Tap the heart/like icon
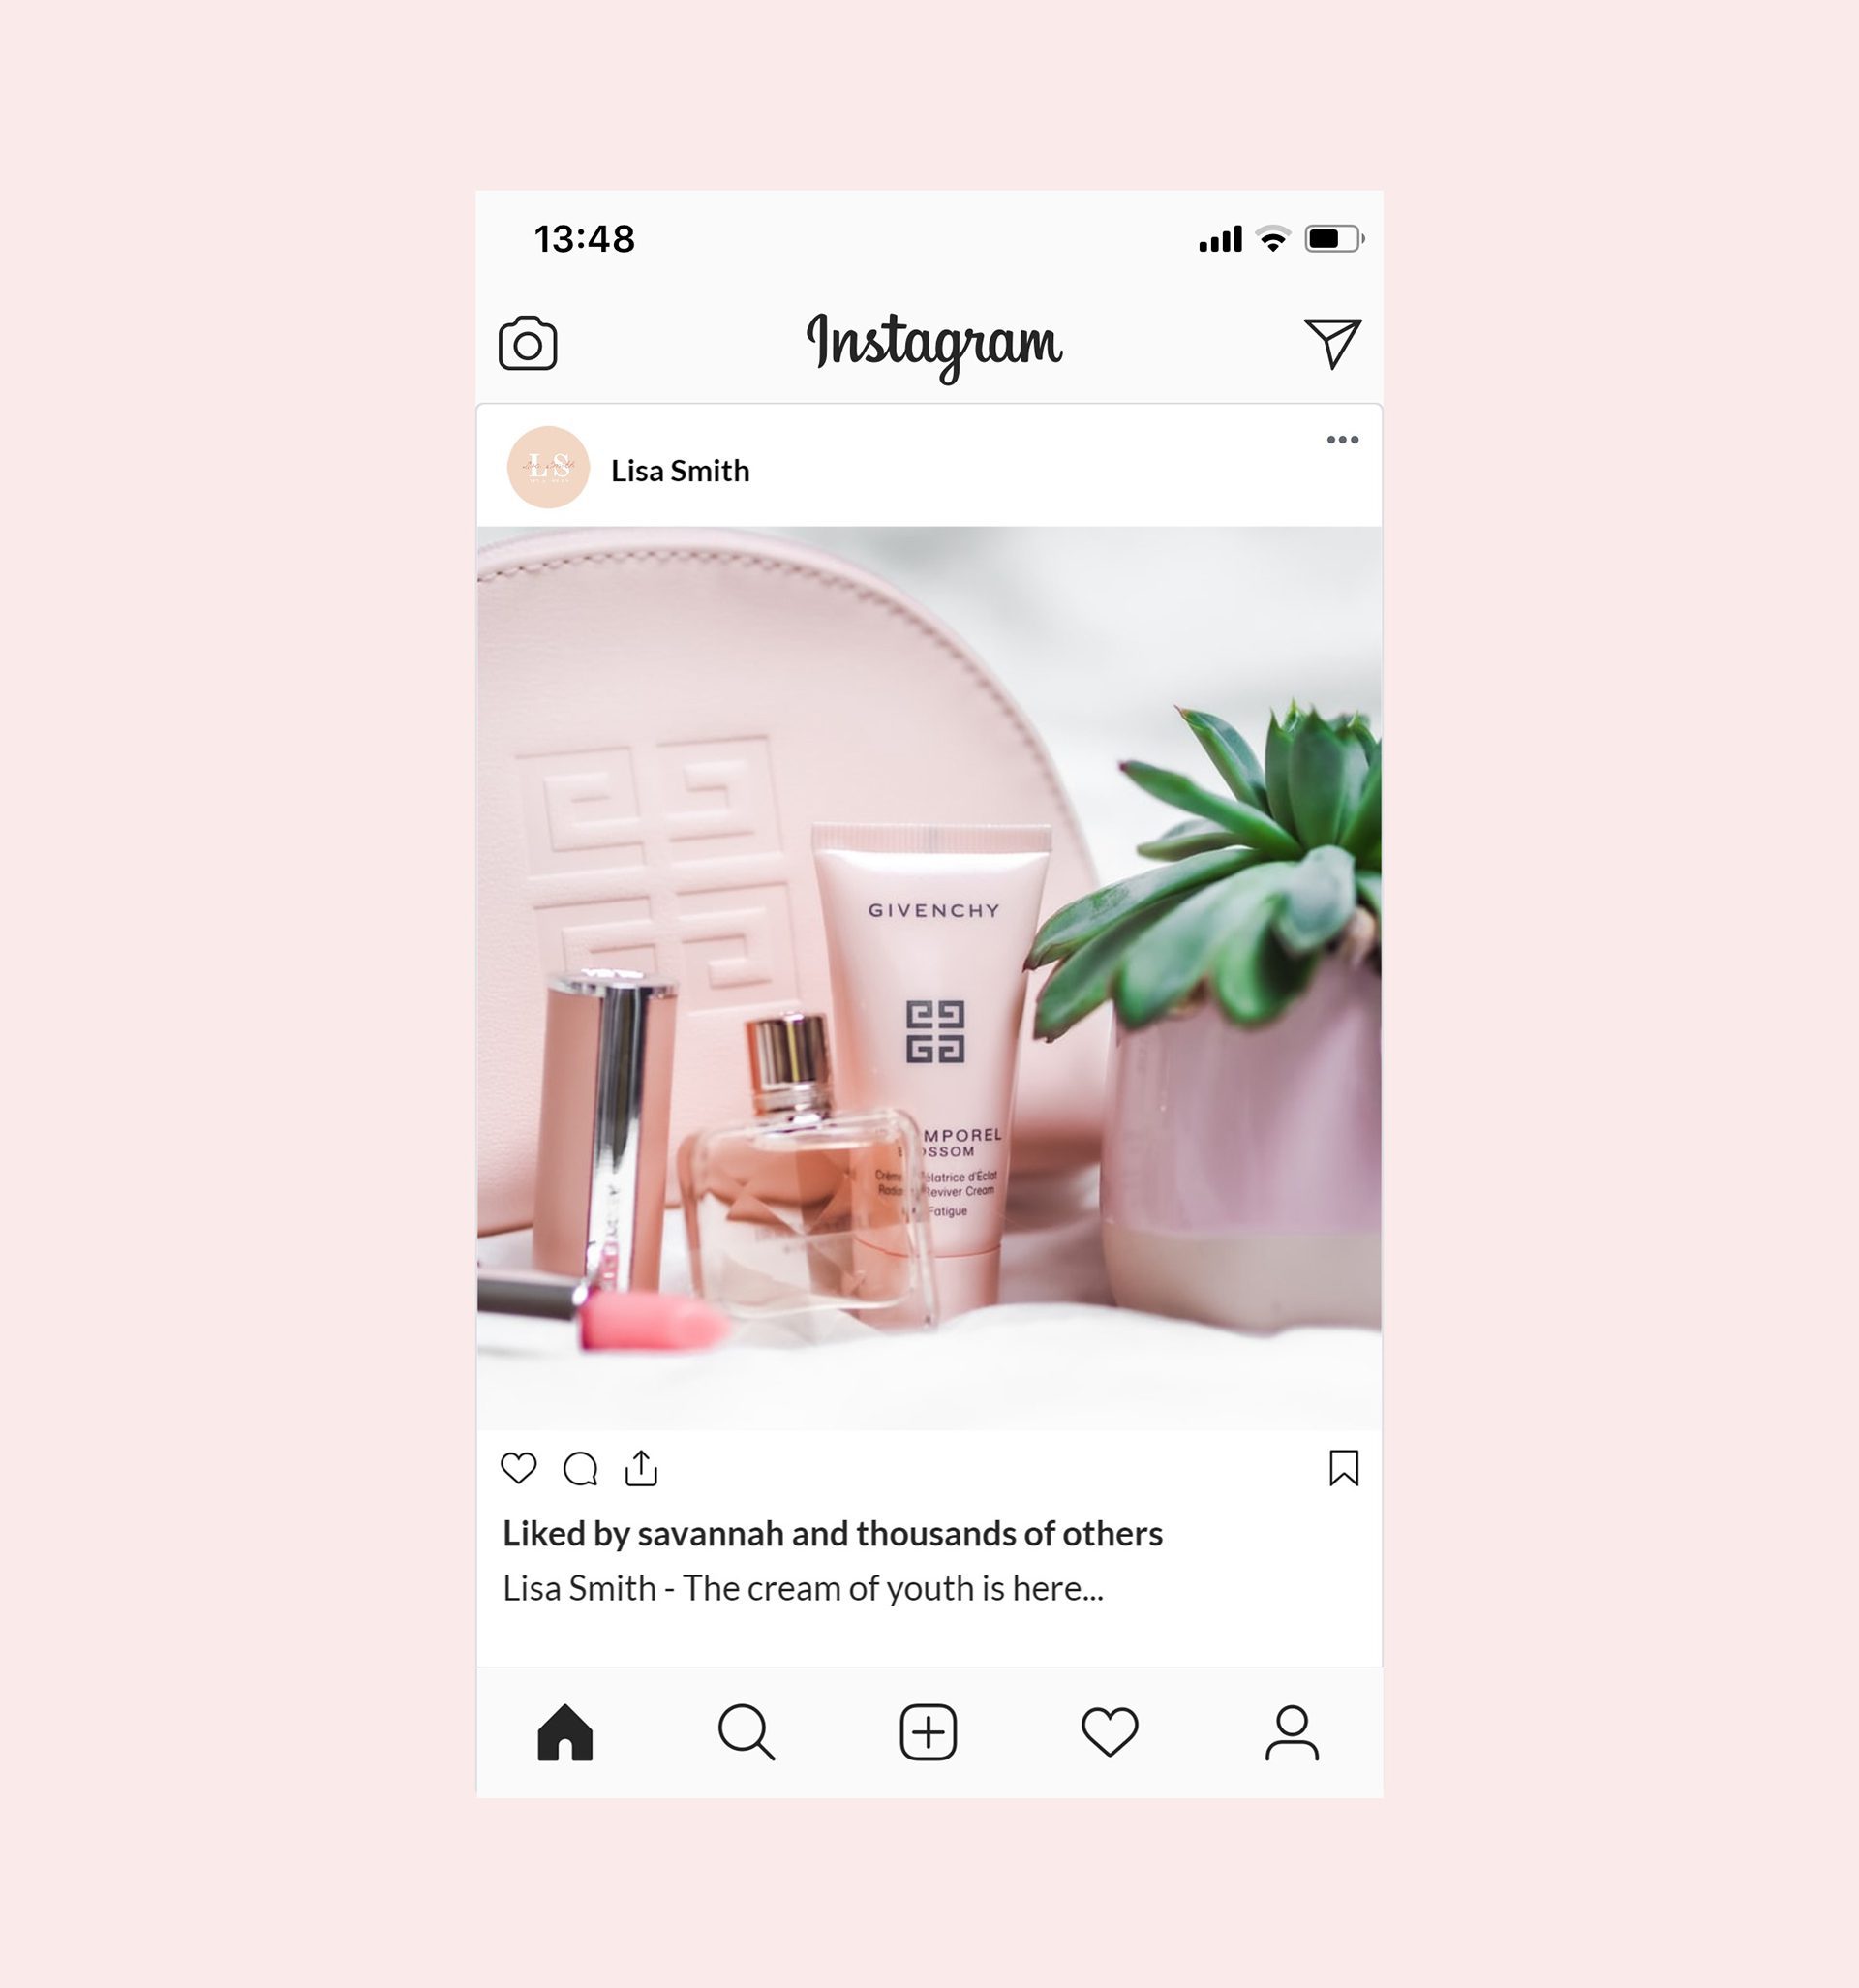This screenshot has width=1859, height=1988. 519,1467
